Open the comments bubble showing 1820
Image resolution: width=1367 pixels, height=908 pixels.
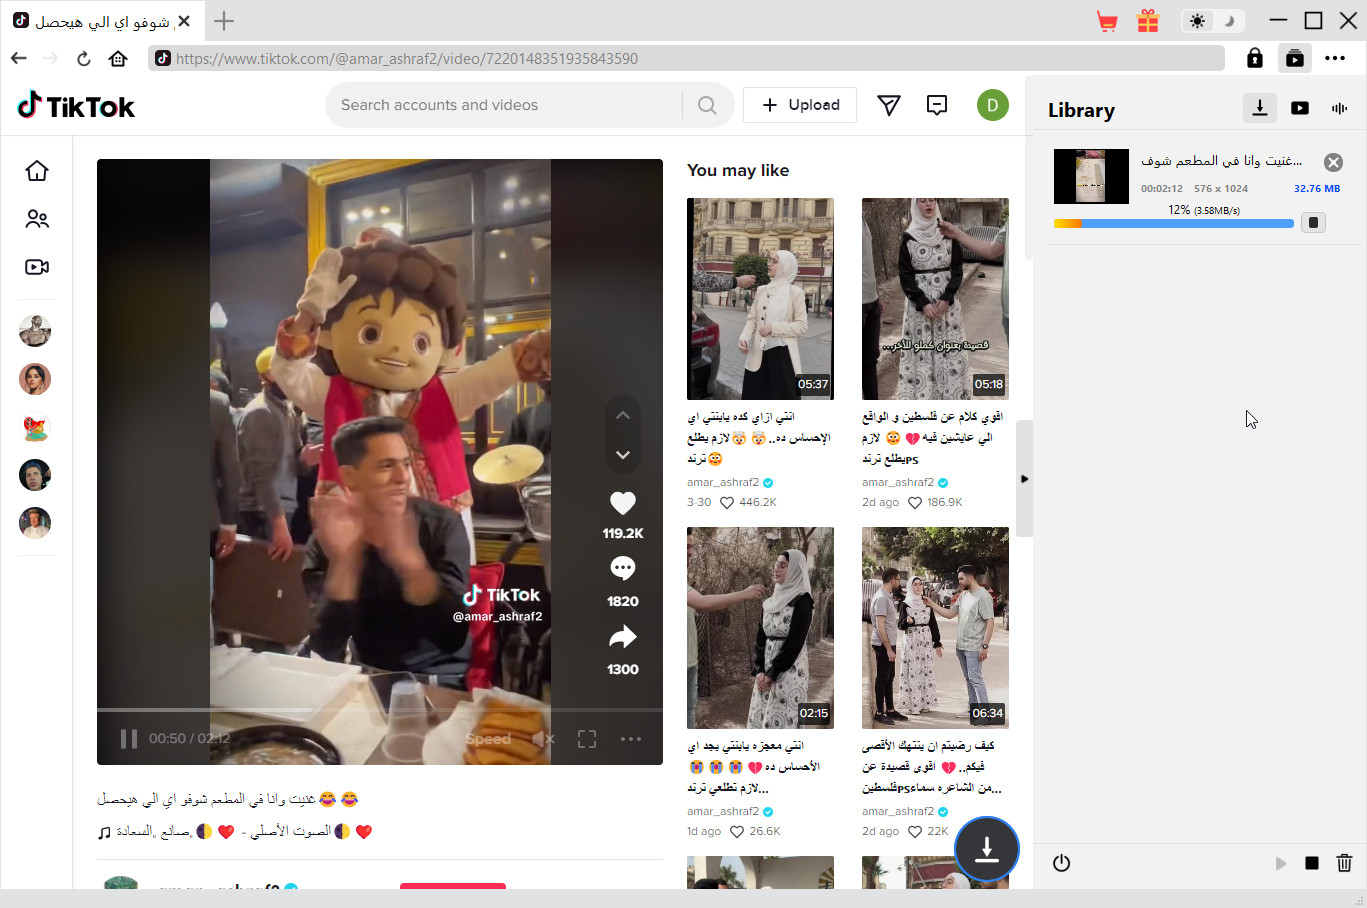coord(623,569)
